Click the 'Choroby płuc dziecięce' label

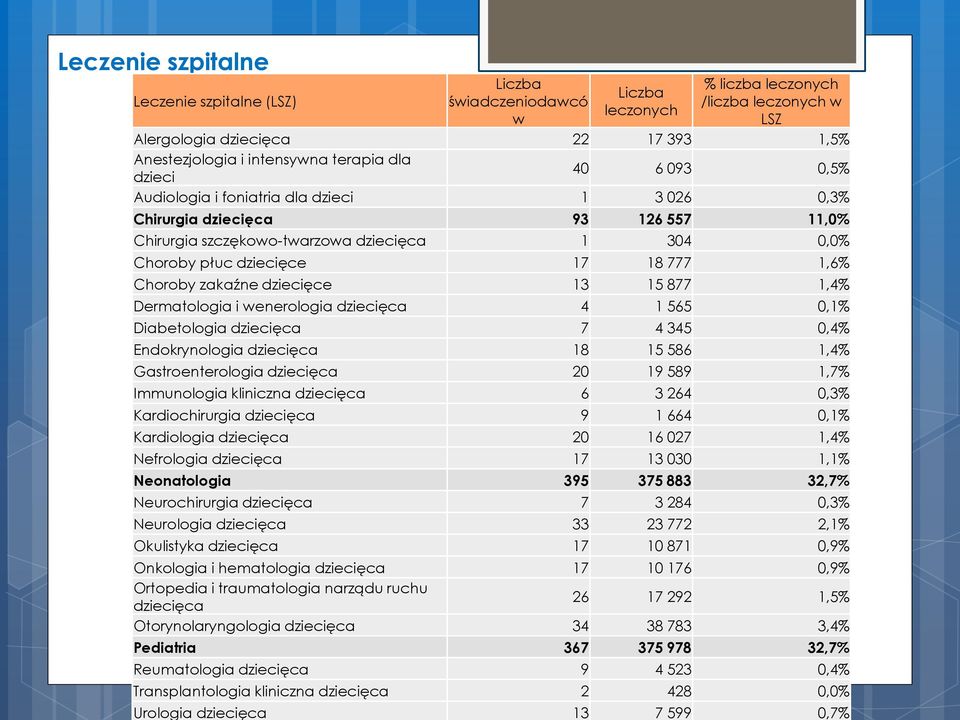220,263
